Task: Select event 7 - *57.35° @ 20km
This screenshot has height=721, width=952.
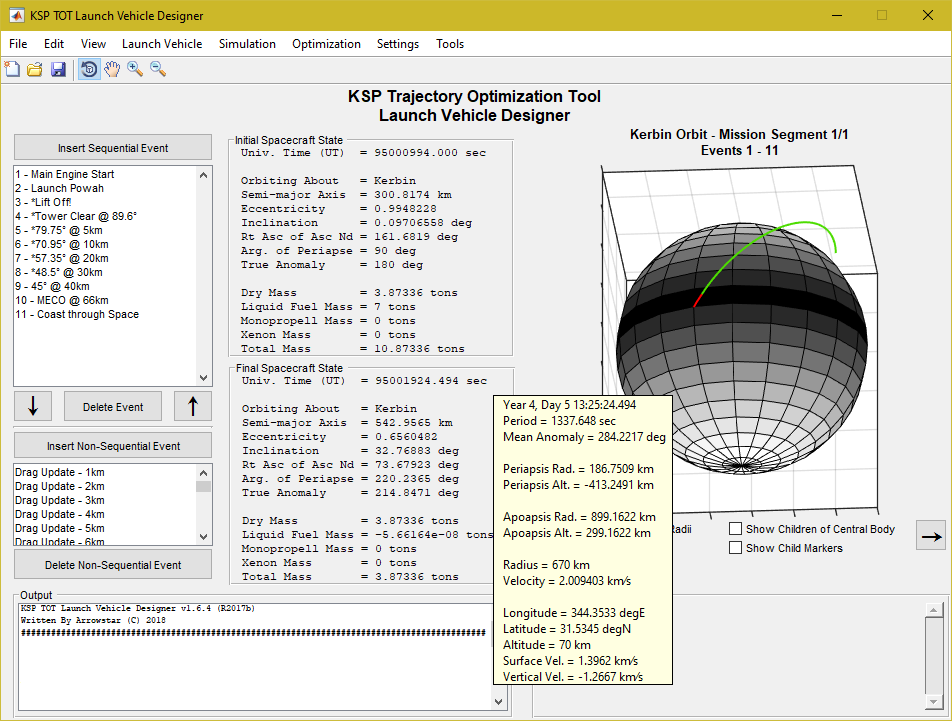Action: coord(105,258)
